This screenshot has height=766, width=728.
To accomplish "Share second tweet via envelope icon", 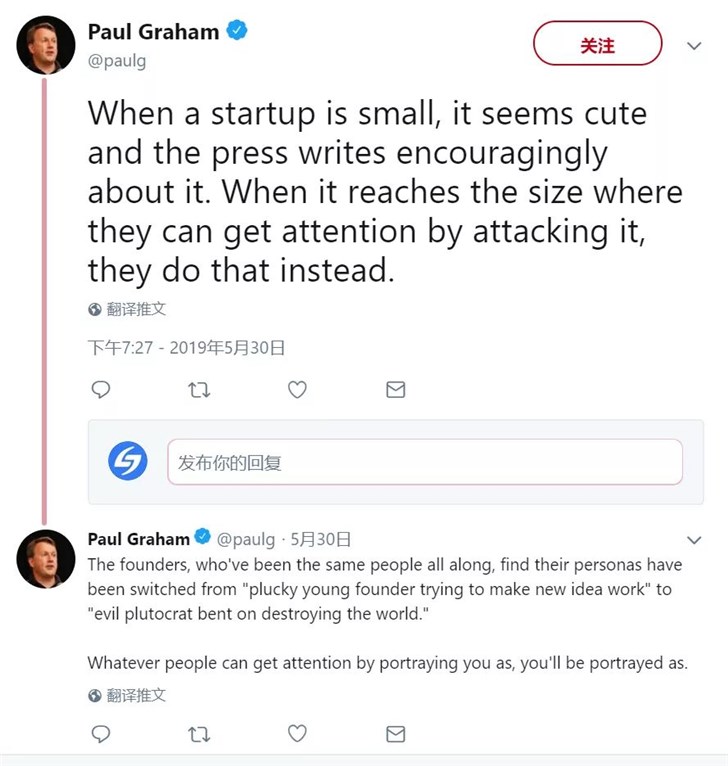I will [x=395, y=734].
